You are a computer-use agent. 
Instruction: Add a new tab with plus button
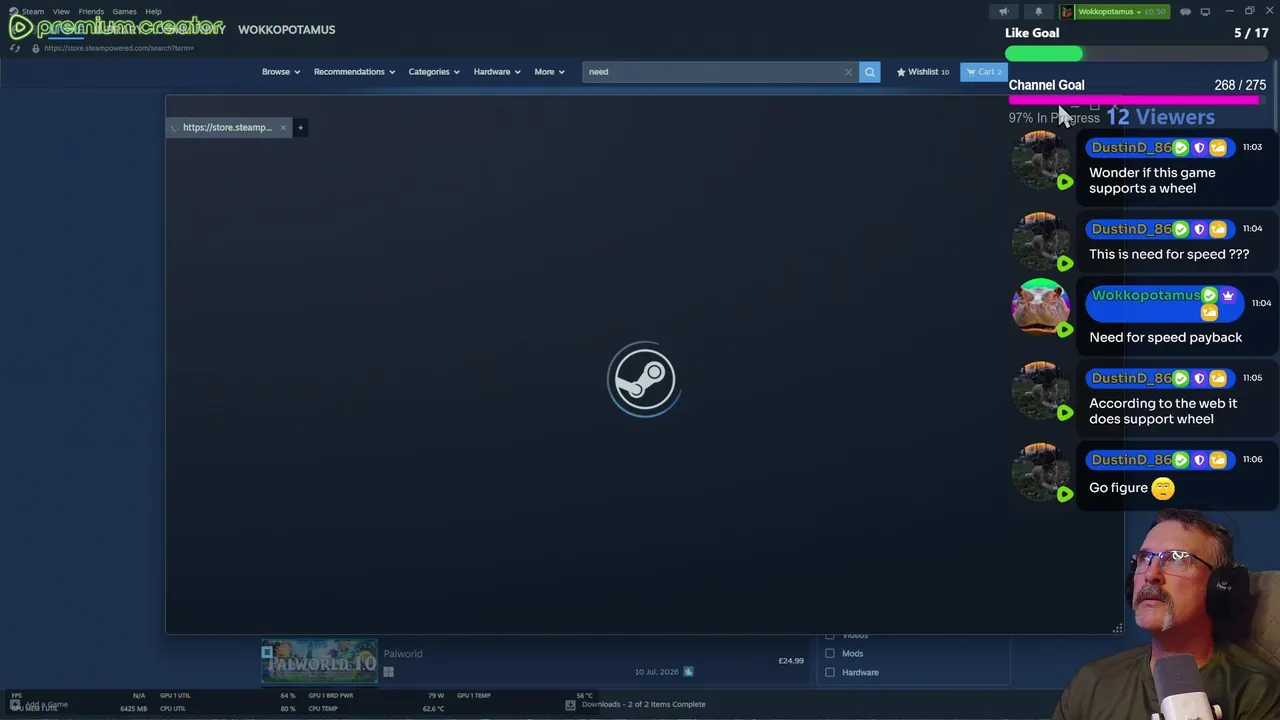tap(300, 127)
